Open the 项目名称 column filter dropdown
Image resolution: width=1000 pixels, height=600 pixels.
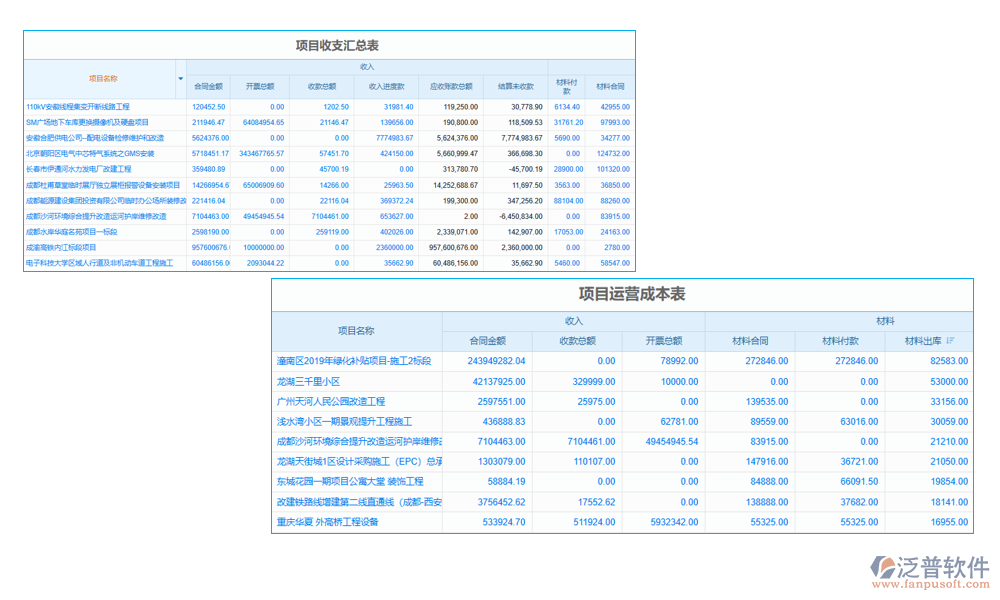tap(181, 78)
